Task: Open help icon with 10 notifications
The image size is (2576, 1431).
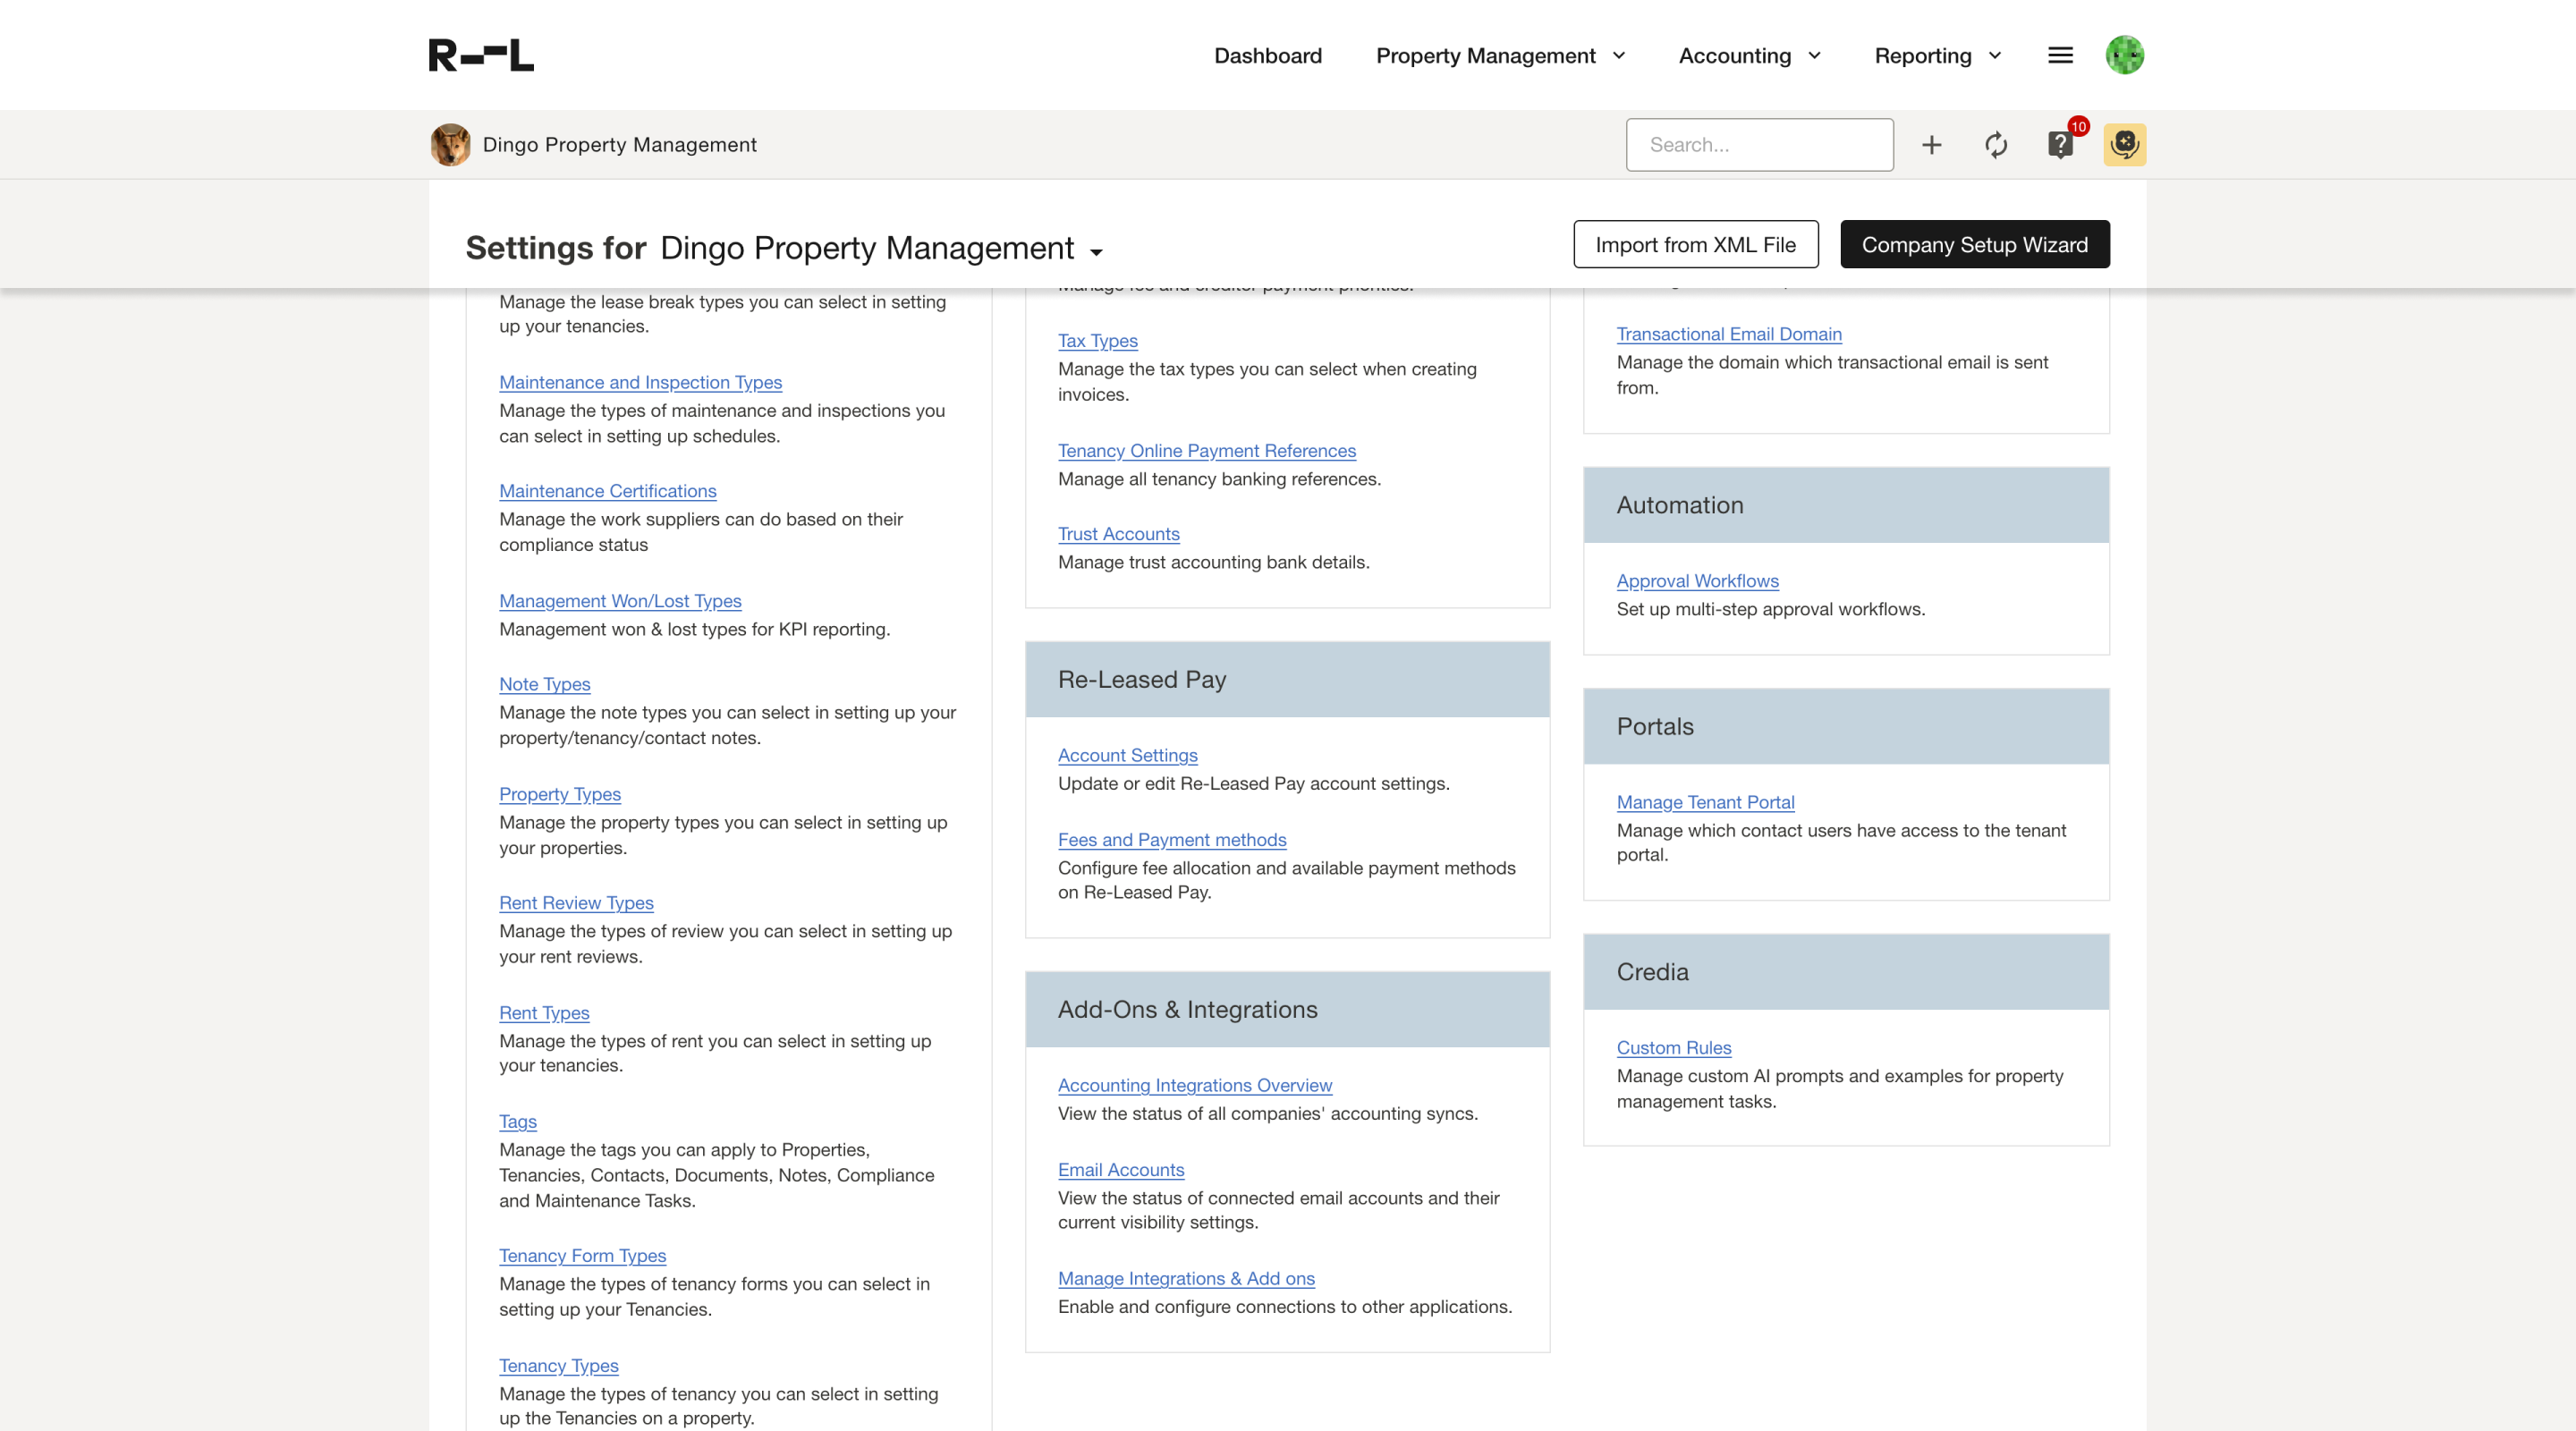Action: pyautogui.click(x=2060, y=145)
